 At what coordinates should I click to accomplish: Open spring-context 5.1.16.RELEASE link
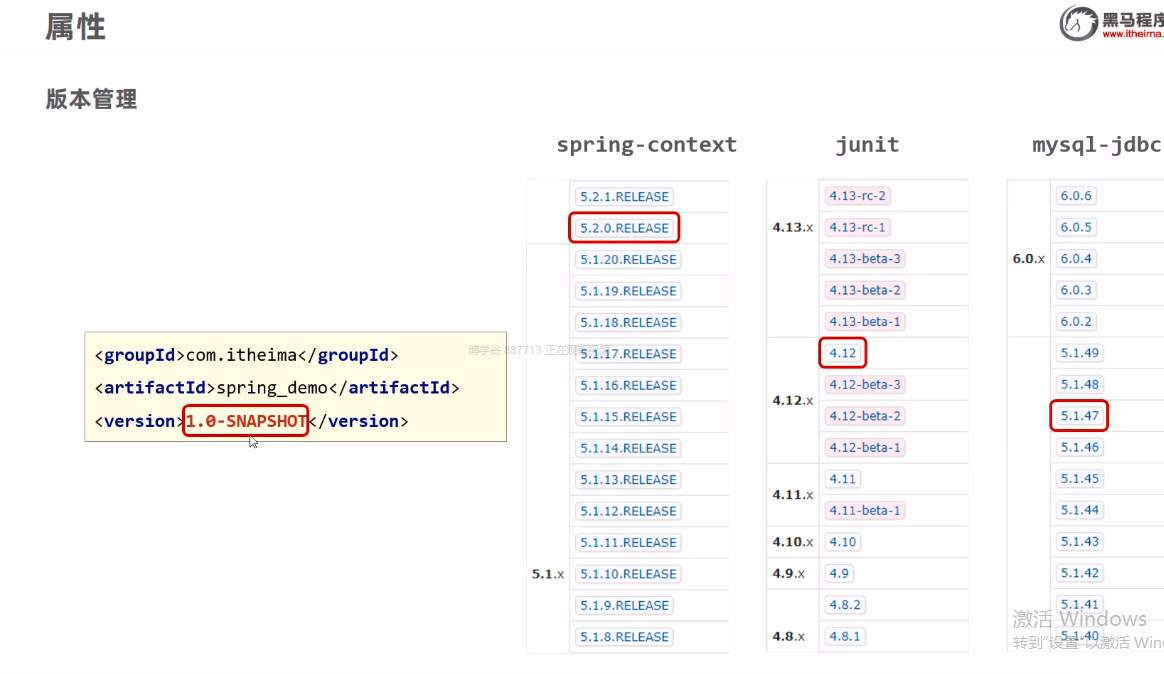pos(628,385)
